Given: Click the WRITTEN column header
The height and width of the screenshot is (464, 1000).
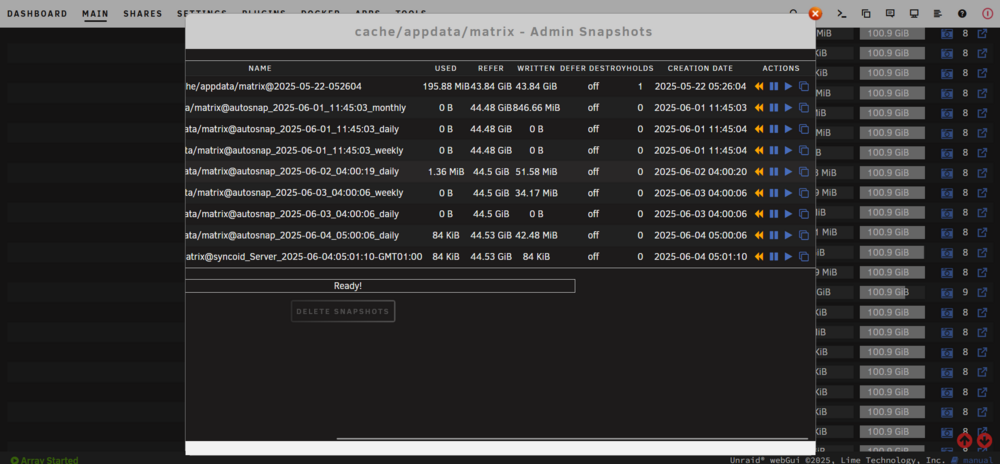Looking at the screenshot, I should click(536, 68).
